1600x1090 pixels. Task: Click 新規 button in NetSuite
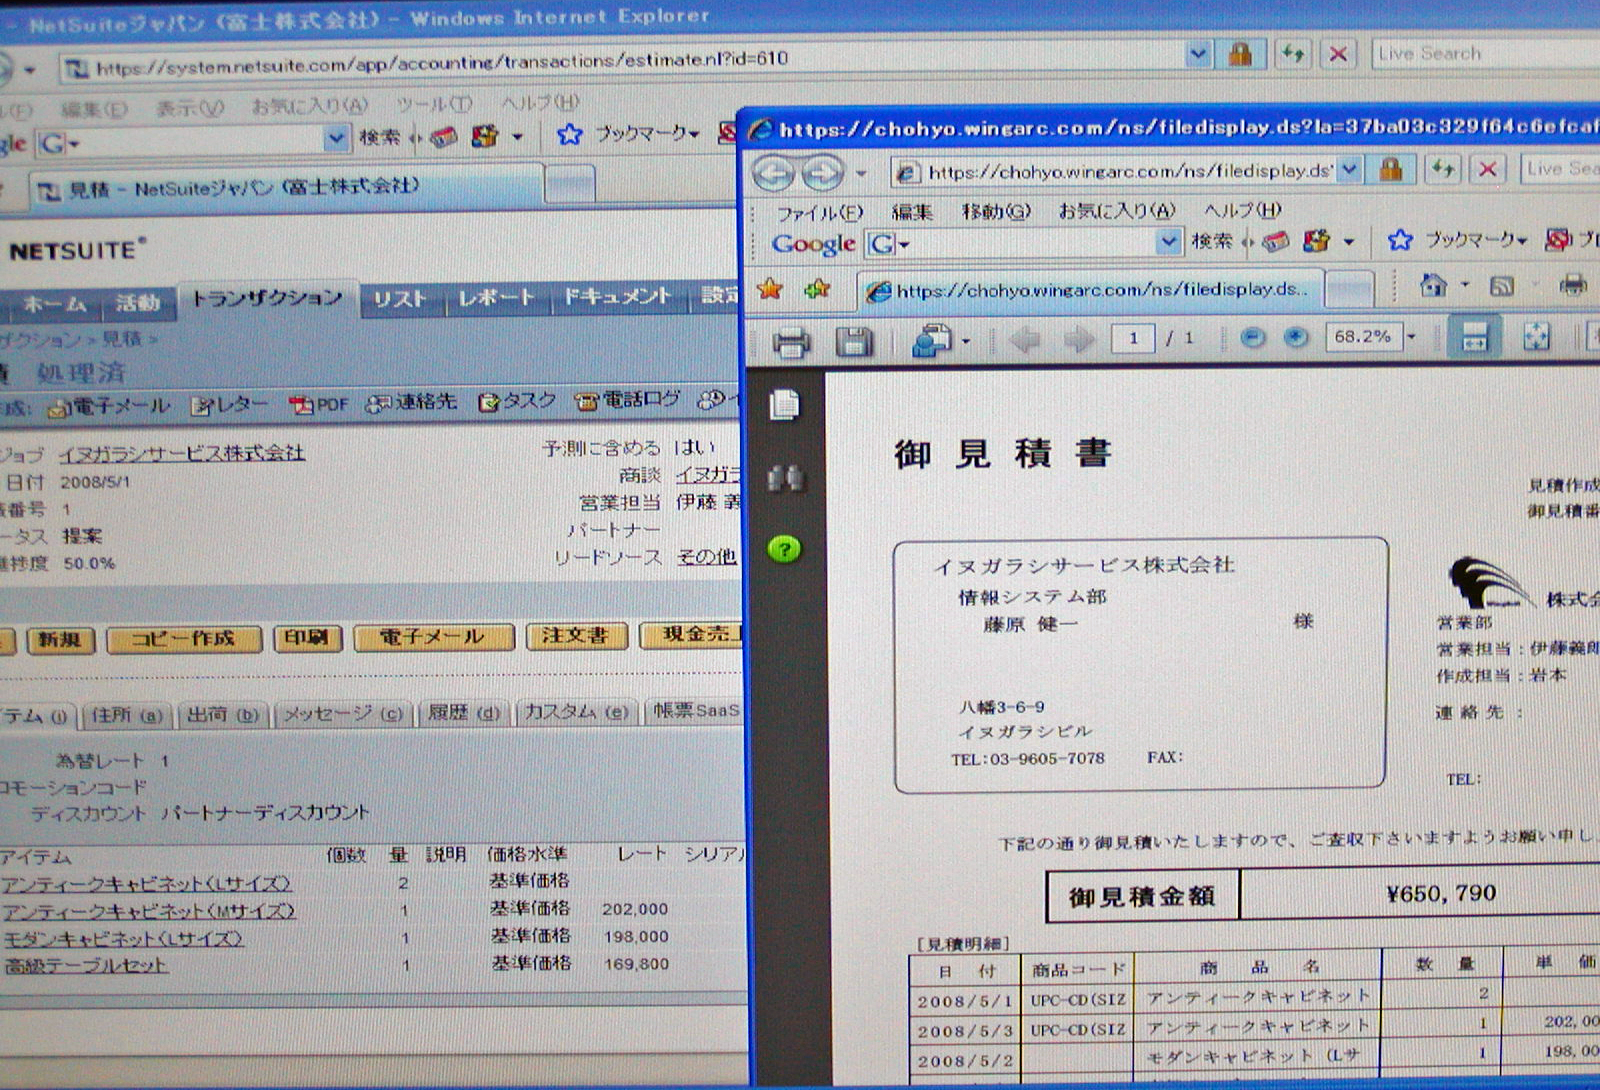60,640
